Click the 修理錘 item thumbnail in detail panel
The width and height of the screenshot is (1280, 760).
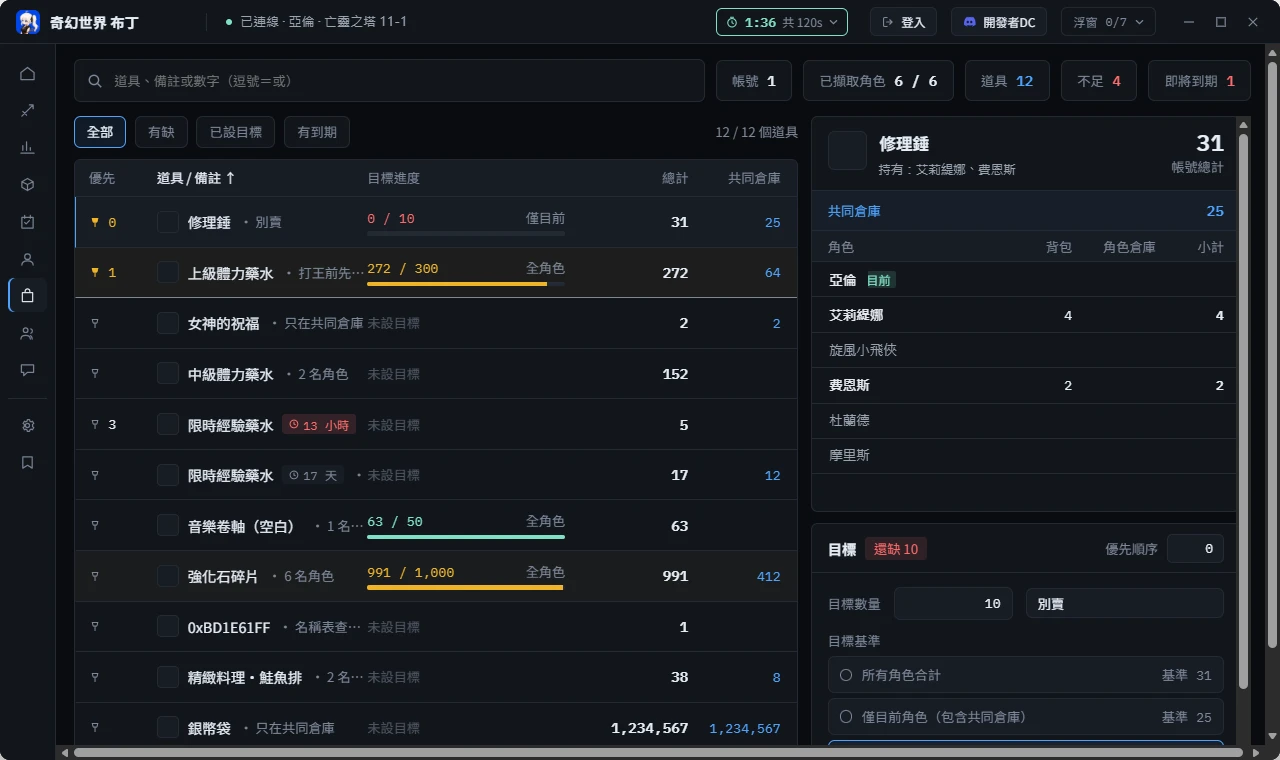[847, 151]
